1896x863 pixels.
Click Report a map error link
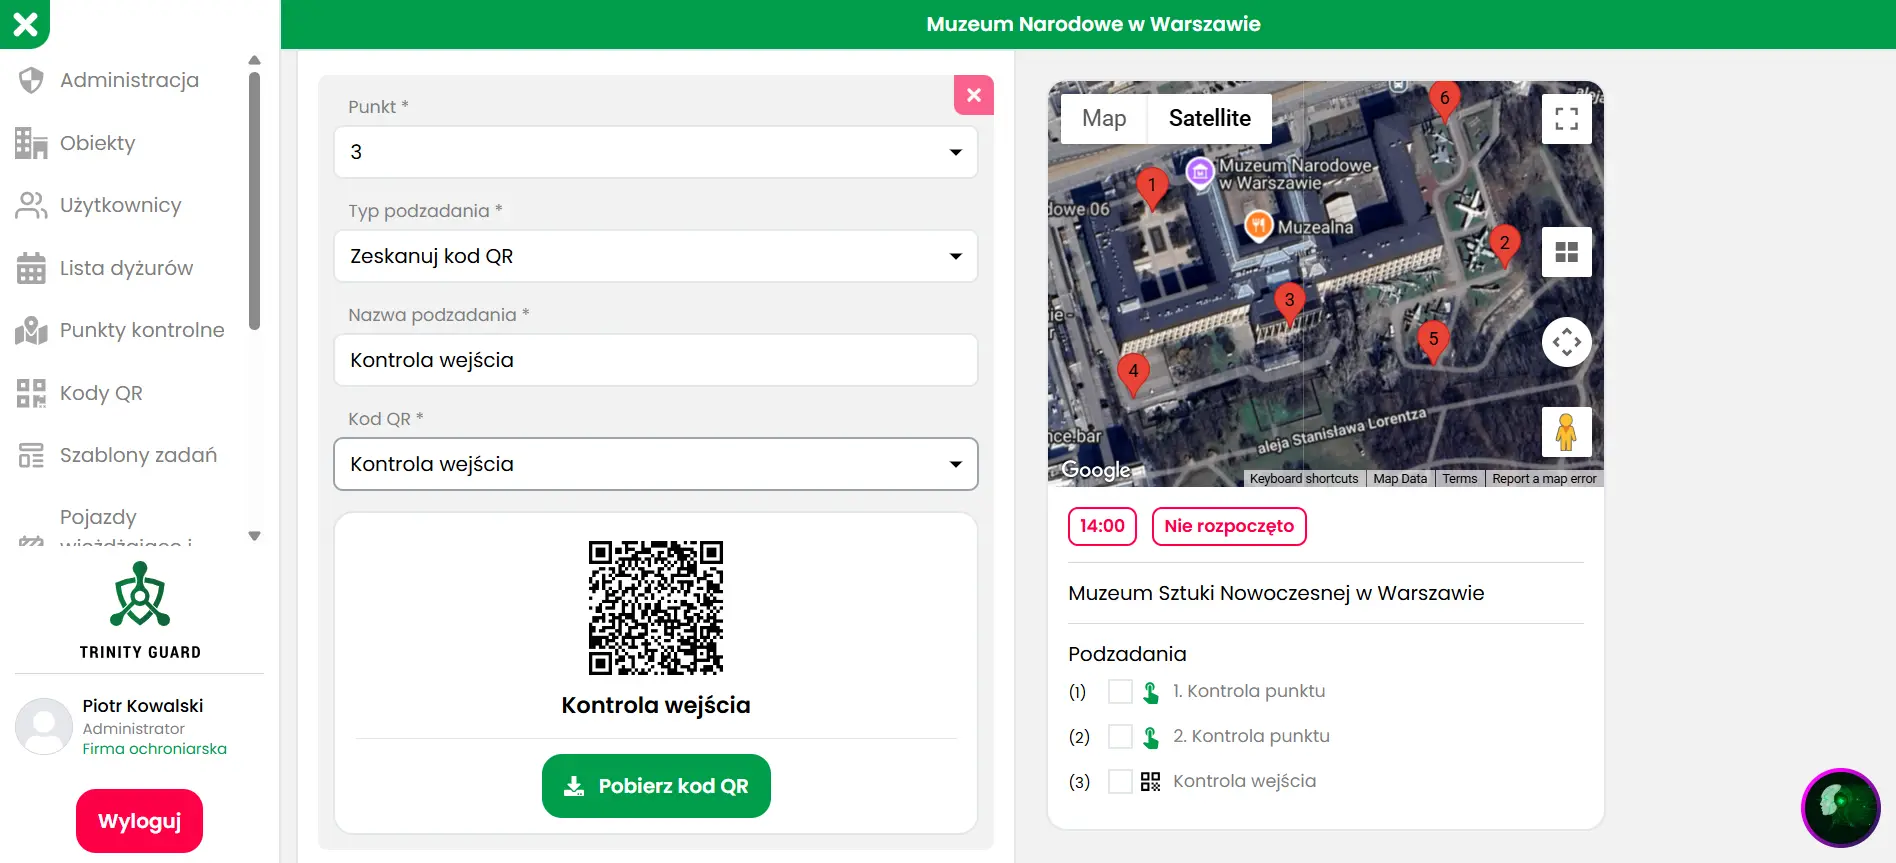1544,479
